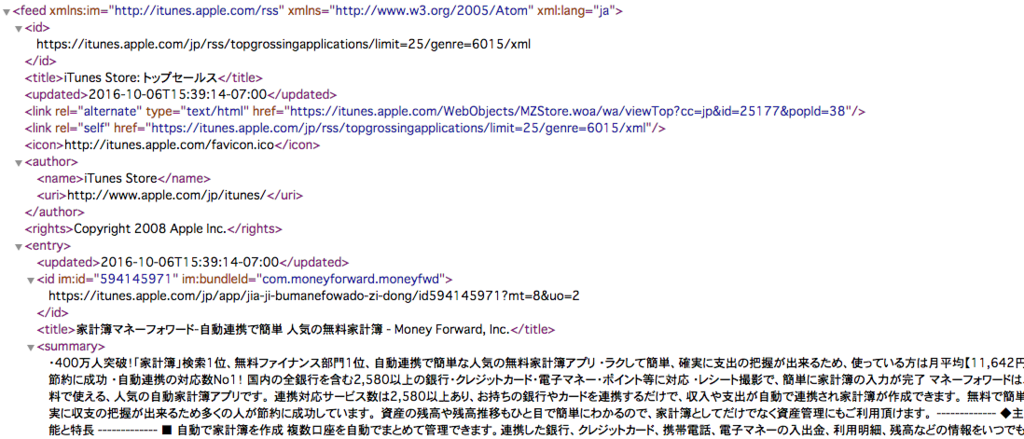Click the summary line starting 節約に成功
The height and width of the screenshot is (439, 1024).
tap(536, 380)
